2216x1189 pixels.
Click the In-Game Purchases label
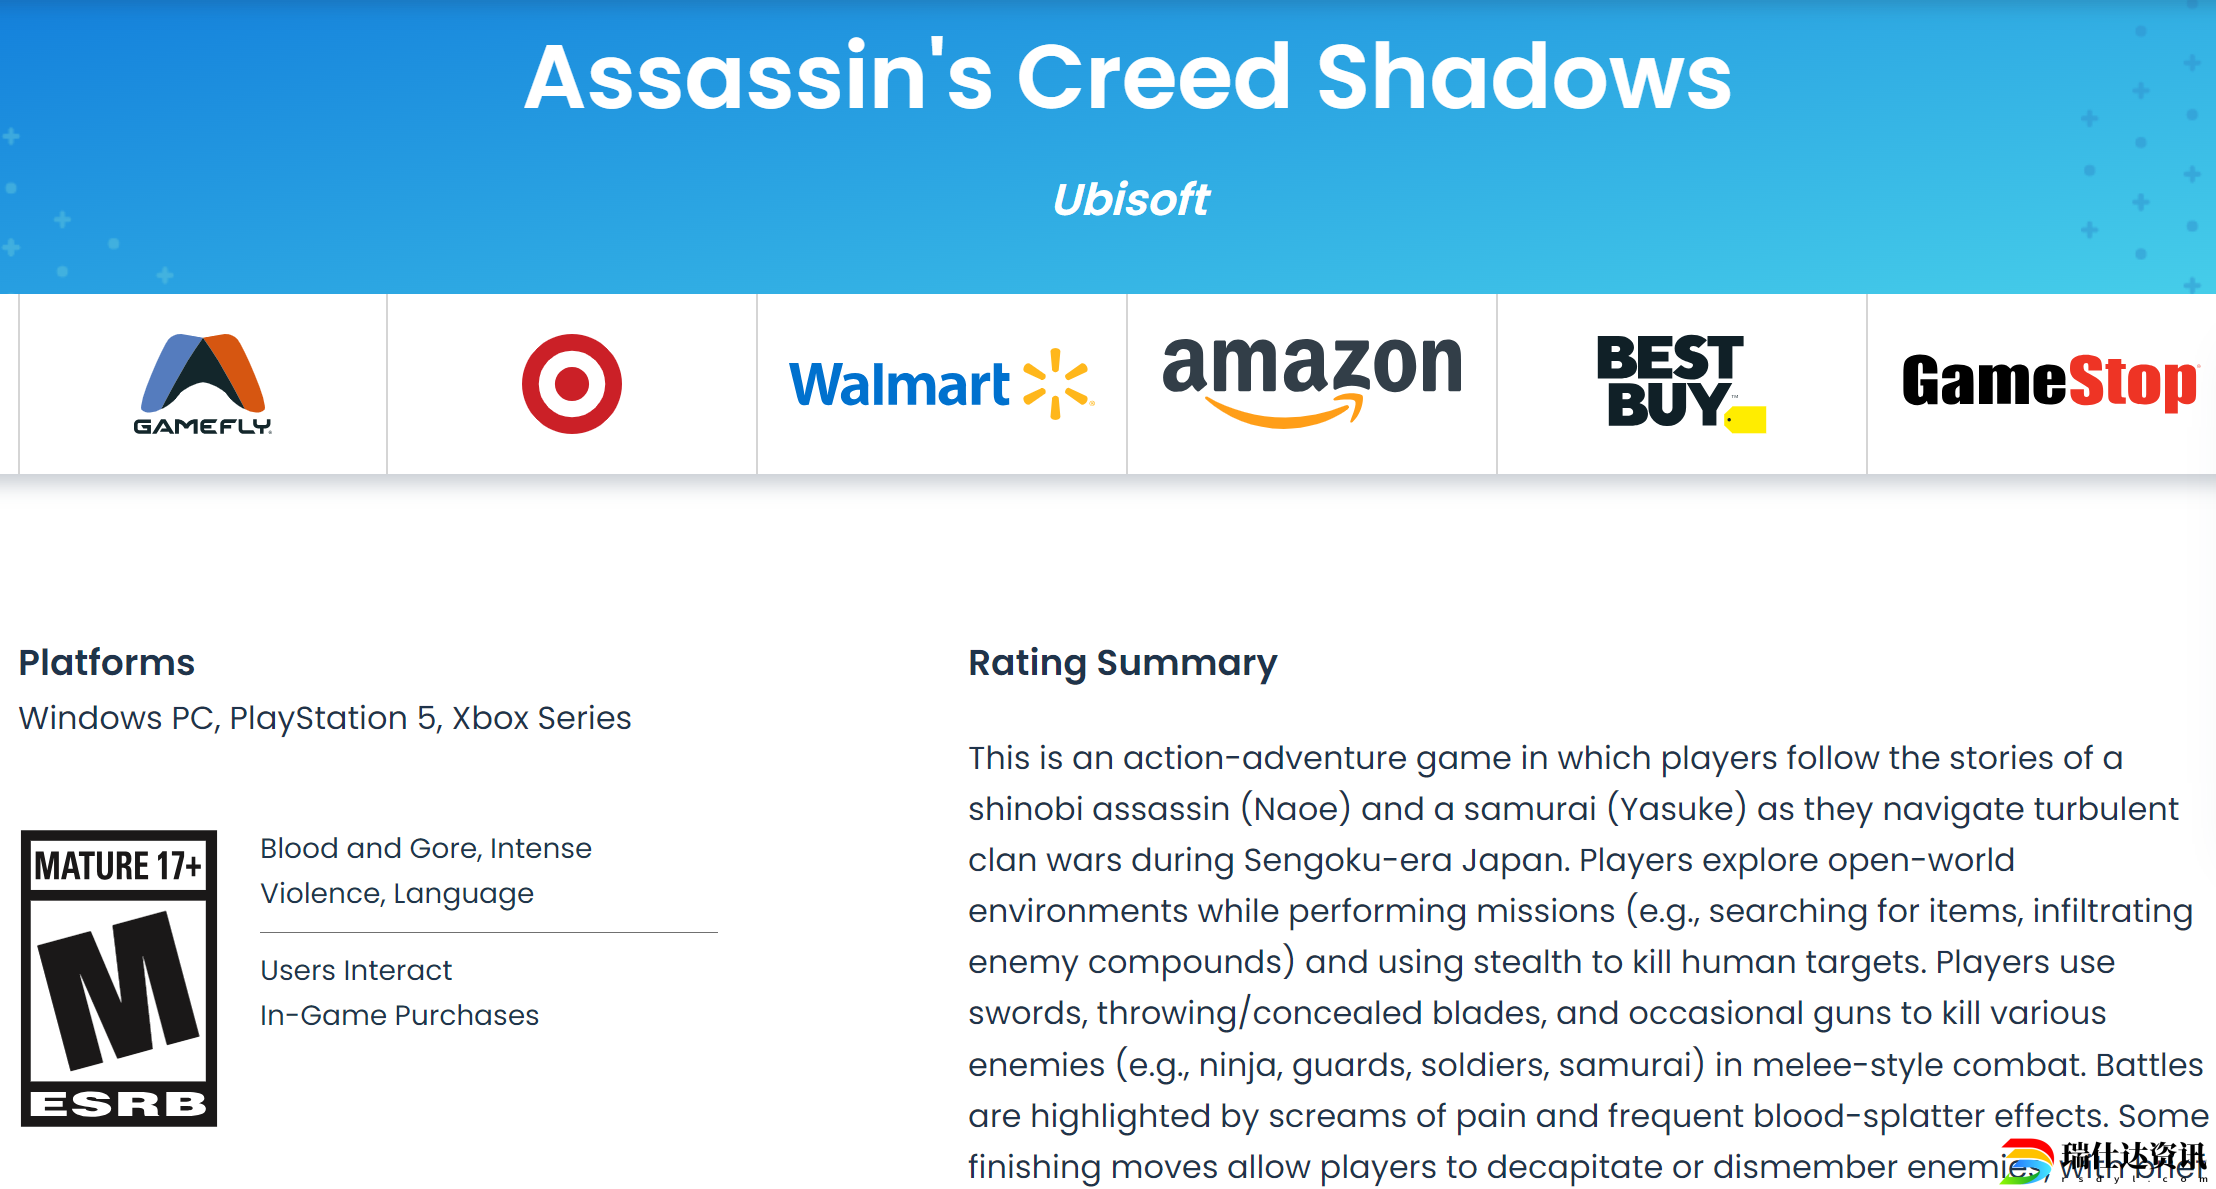pos(400,1015)
